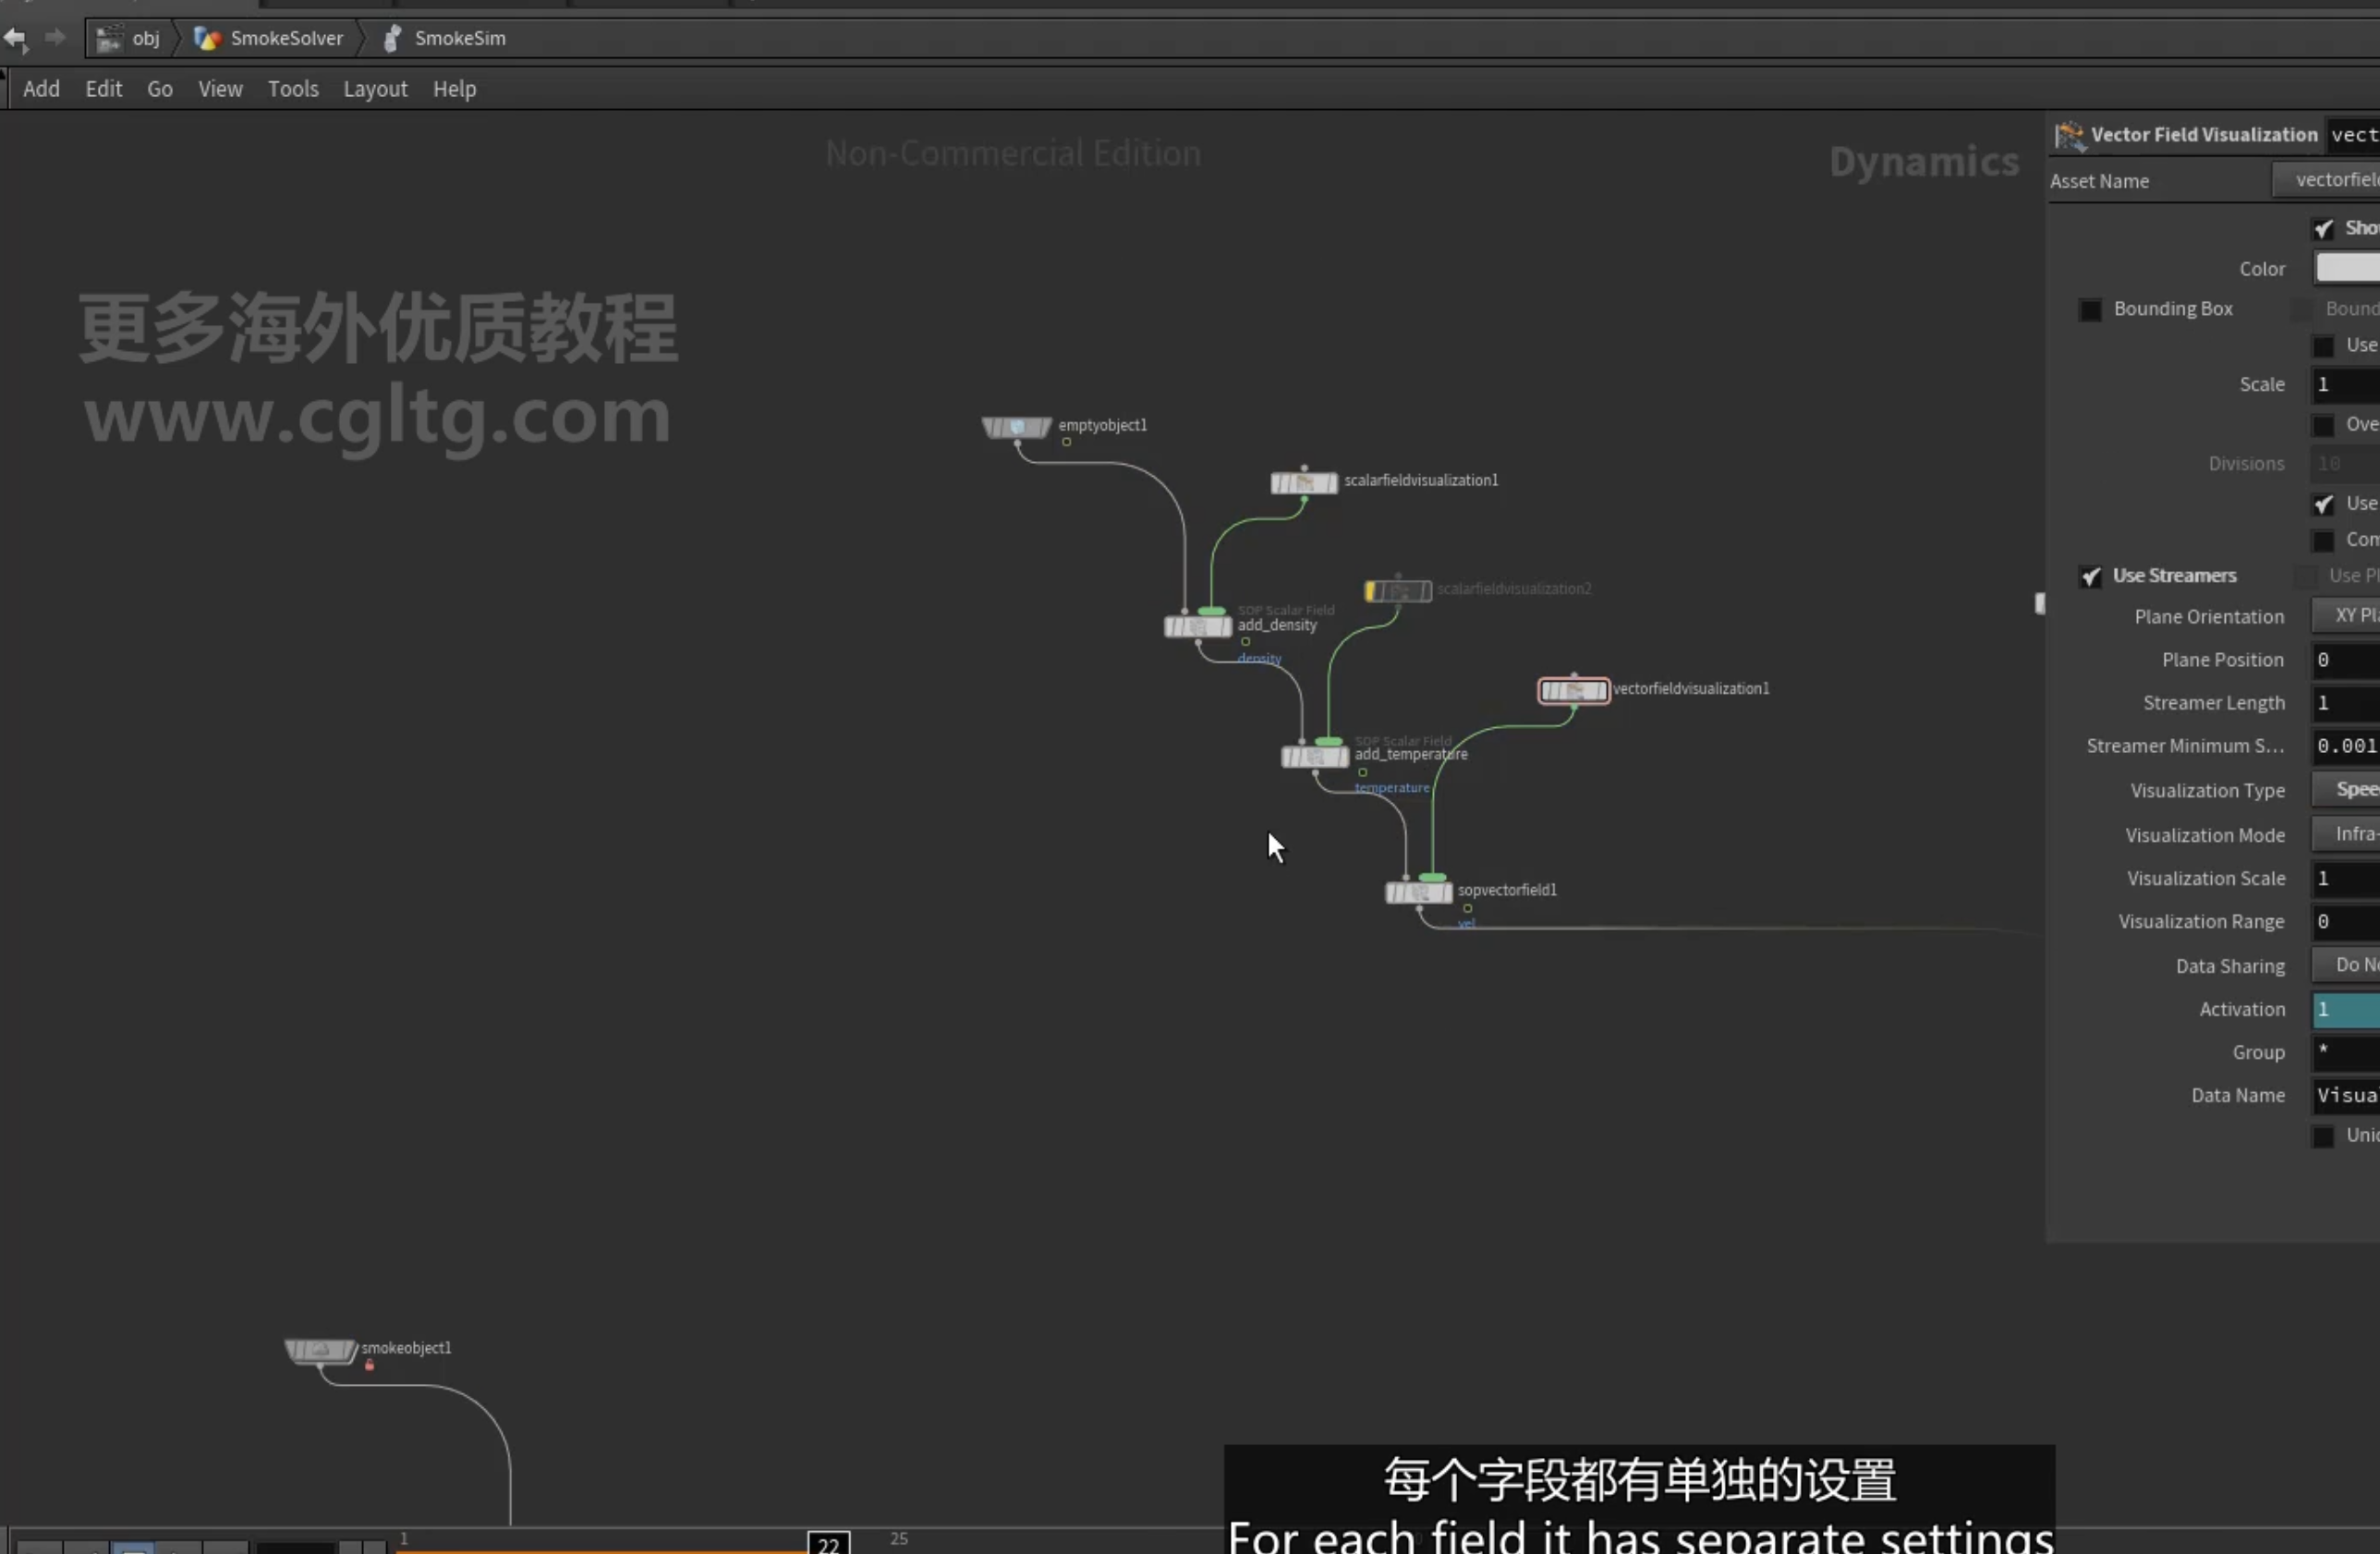Click the forward navigation arrow

click(x=55, y=38)
